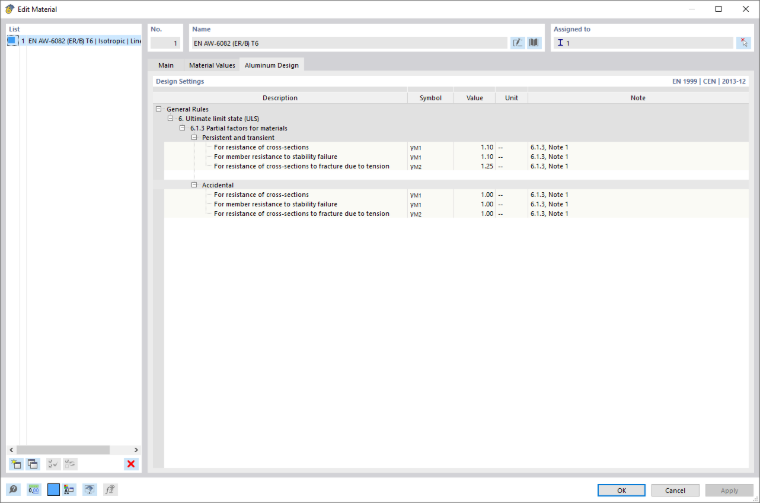Screen dimensions: 760x503
Task: Click the Symbol column header
Action: pyautogui.click(x=430, y=97)
